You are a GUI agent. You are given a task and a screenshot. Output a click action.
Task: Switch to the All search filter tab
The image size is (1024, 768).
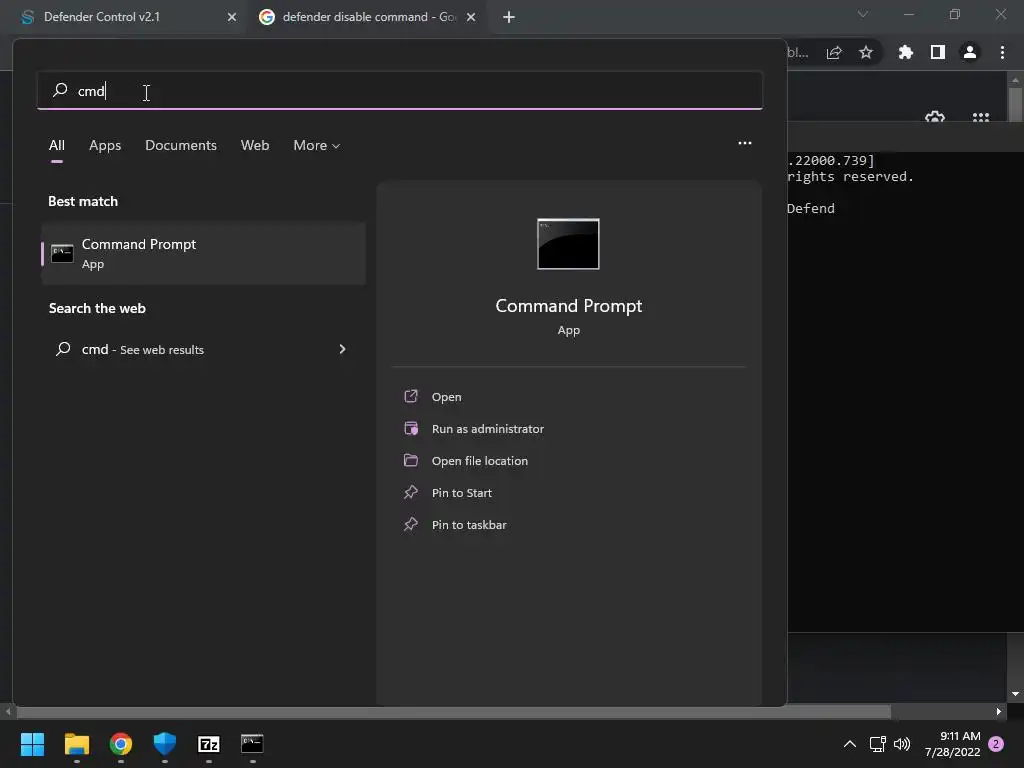(x=57, y=146)
